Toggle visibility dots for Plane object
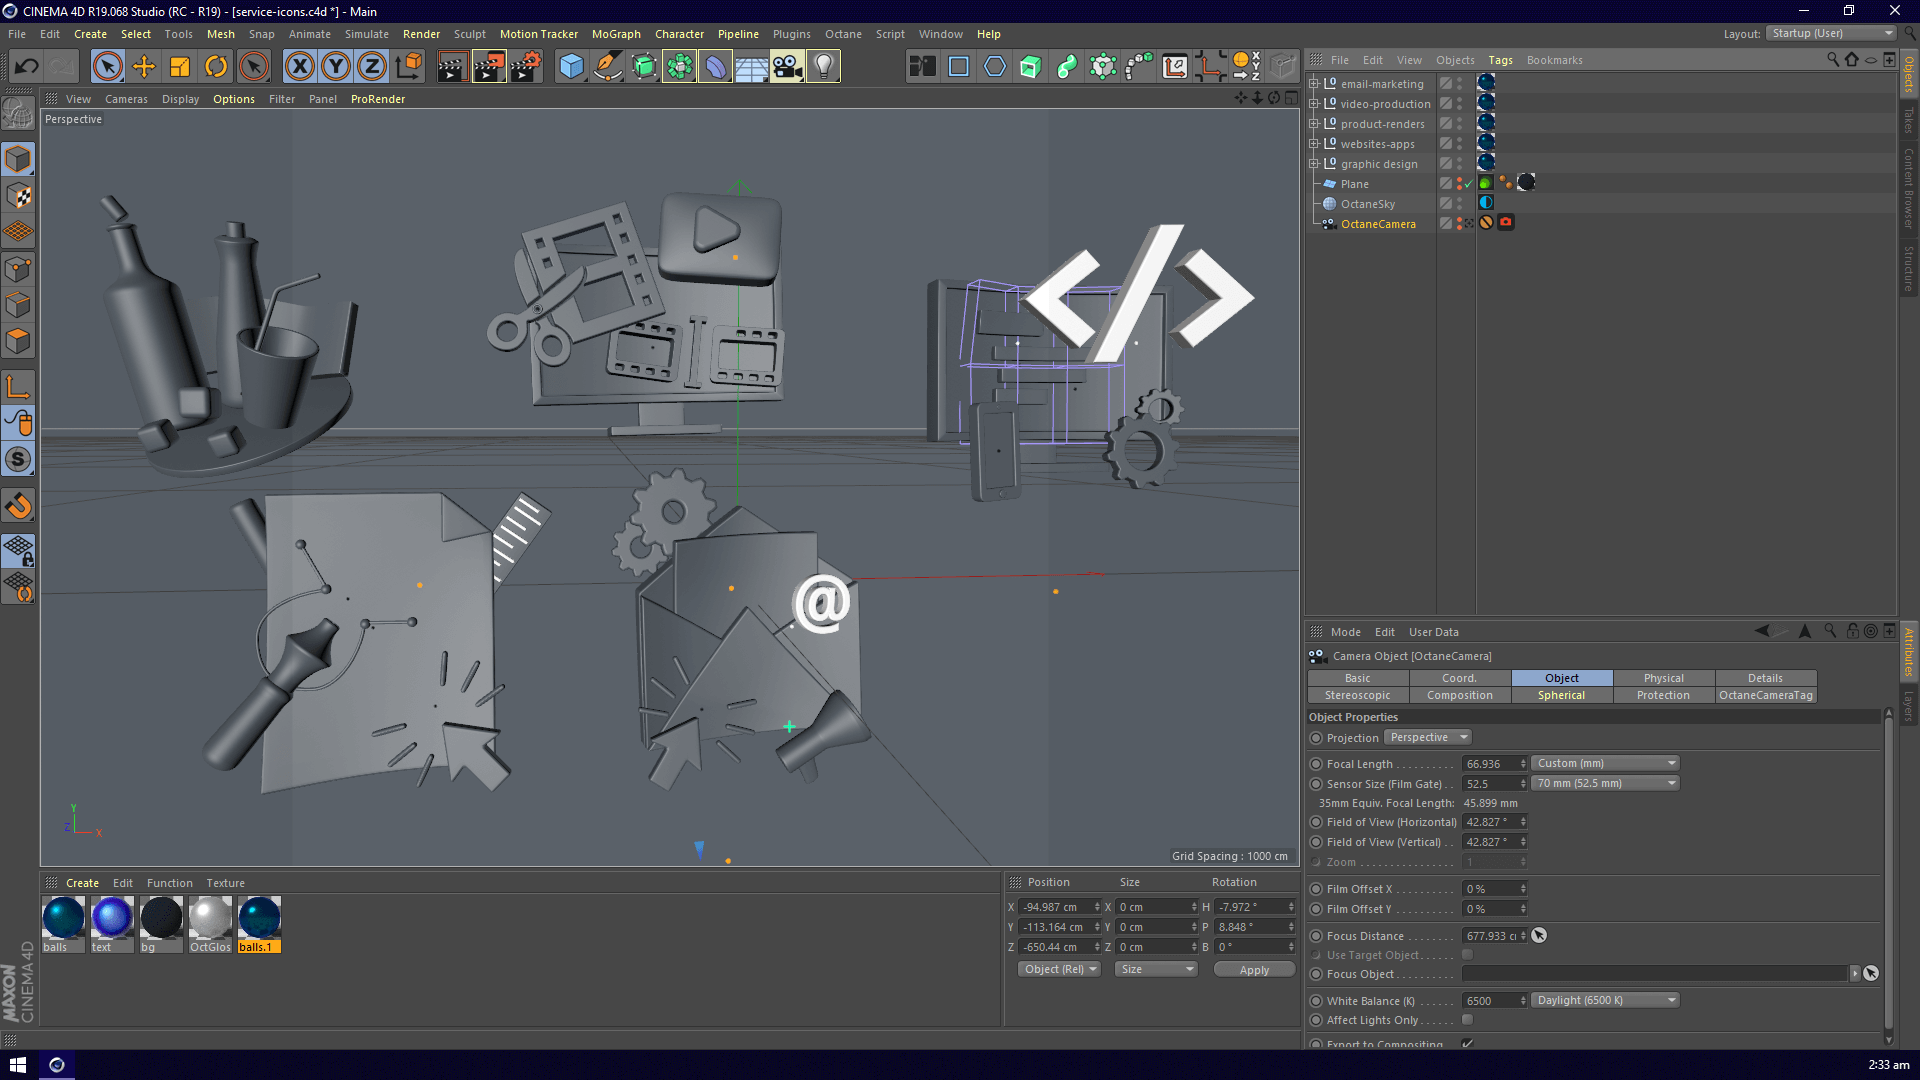Screen dimensions: 1920x1080 (1459, 184)
